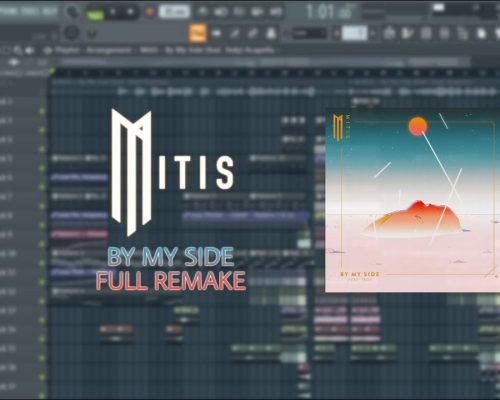Mute Track 6 with its green LED
The height and width of the screenshot is (400, 500).
pyautogui.click(x=42, y=187)
